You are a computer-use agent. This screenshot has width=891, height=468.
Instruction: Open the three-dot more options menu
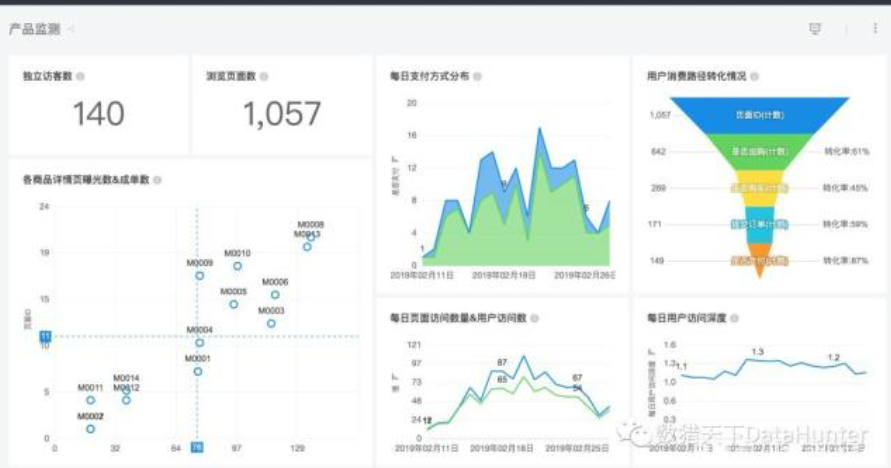coord(875,28)
